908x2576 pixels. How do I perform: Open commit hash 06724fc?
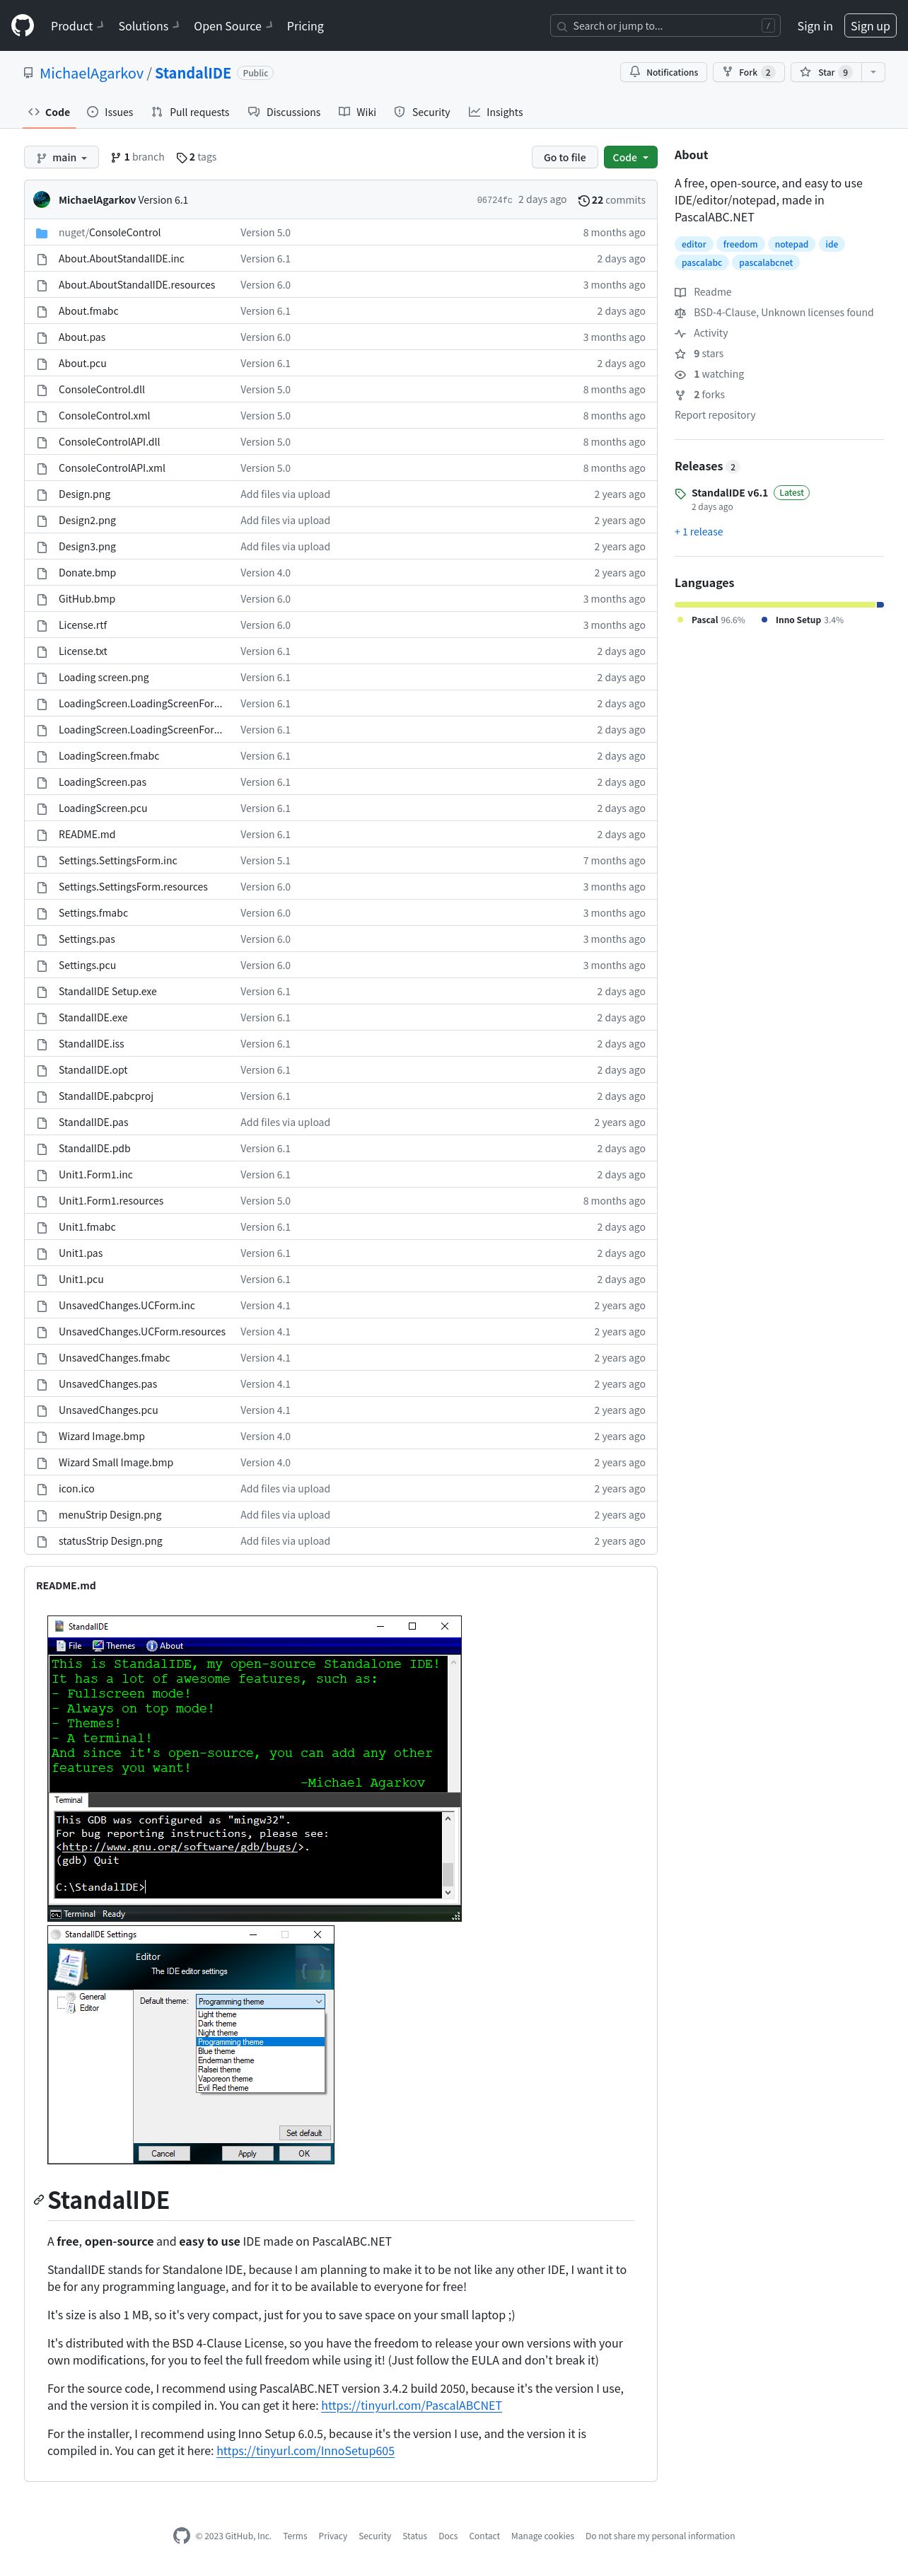494,200
